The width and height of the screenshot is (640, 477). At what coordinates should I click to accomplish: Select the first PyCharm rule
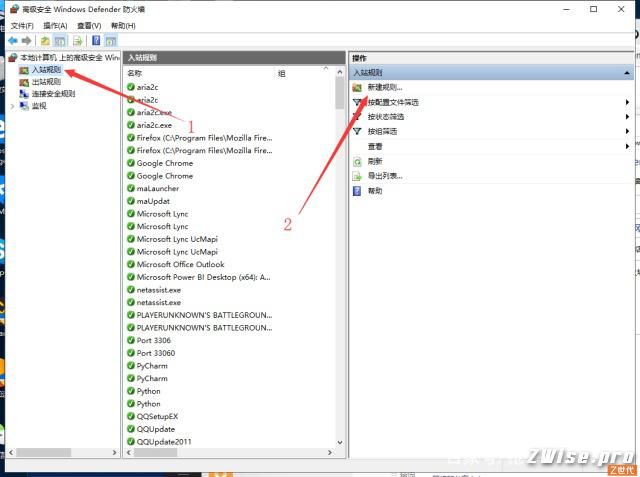[152, 366]
